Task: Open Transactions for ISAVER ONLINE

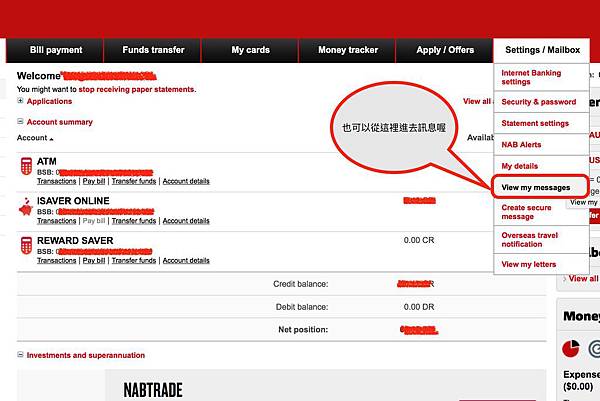Action: coord(57,221)
